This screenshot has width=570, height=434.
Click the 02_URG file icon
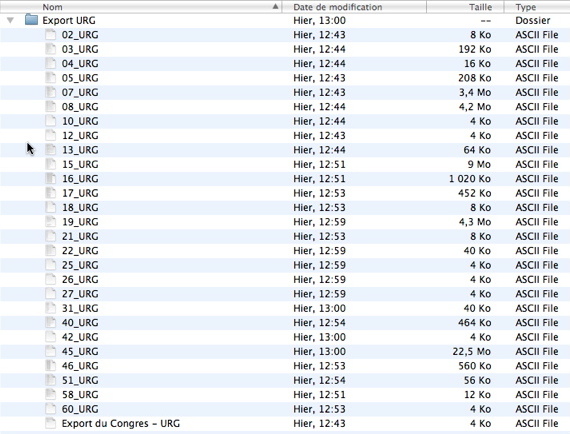pos(51,35)
